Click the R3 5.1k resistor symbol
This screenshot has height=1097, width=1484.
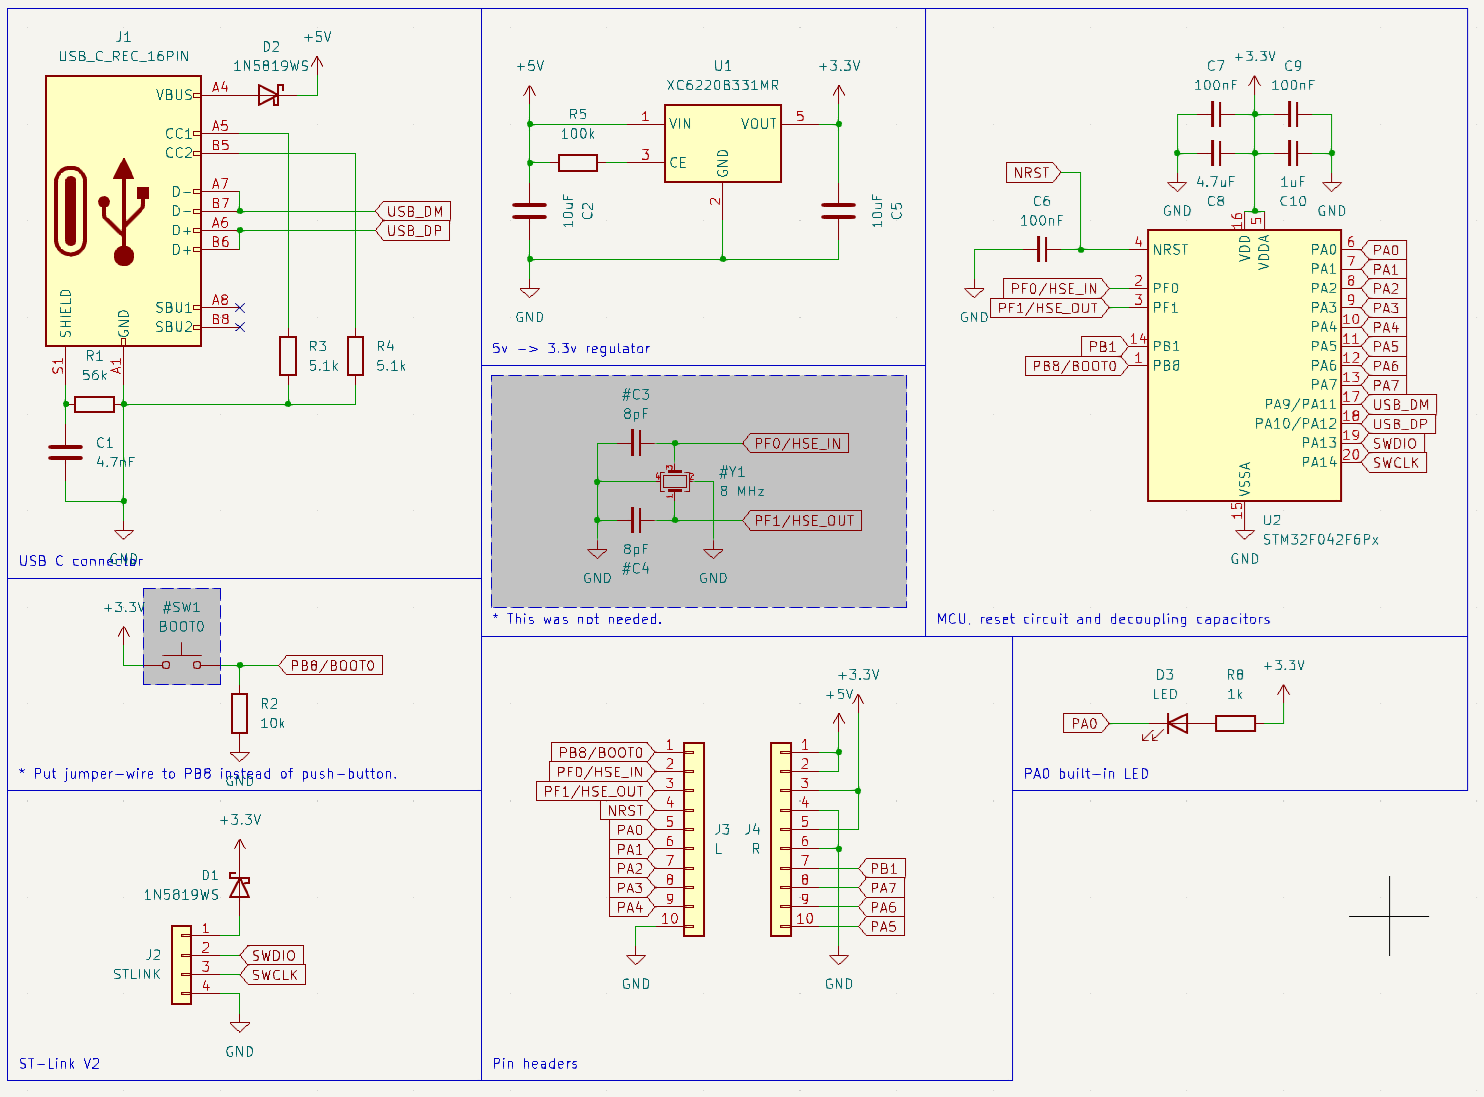tap(288, 356)
